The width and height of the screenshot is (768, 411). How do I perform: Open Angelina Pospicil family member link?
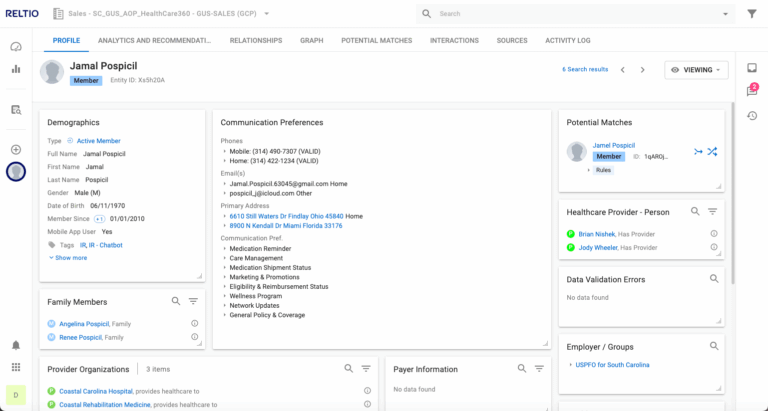[x=83, y=323]
